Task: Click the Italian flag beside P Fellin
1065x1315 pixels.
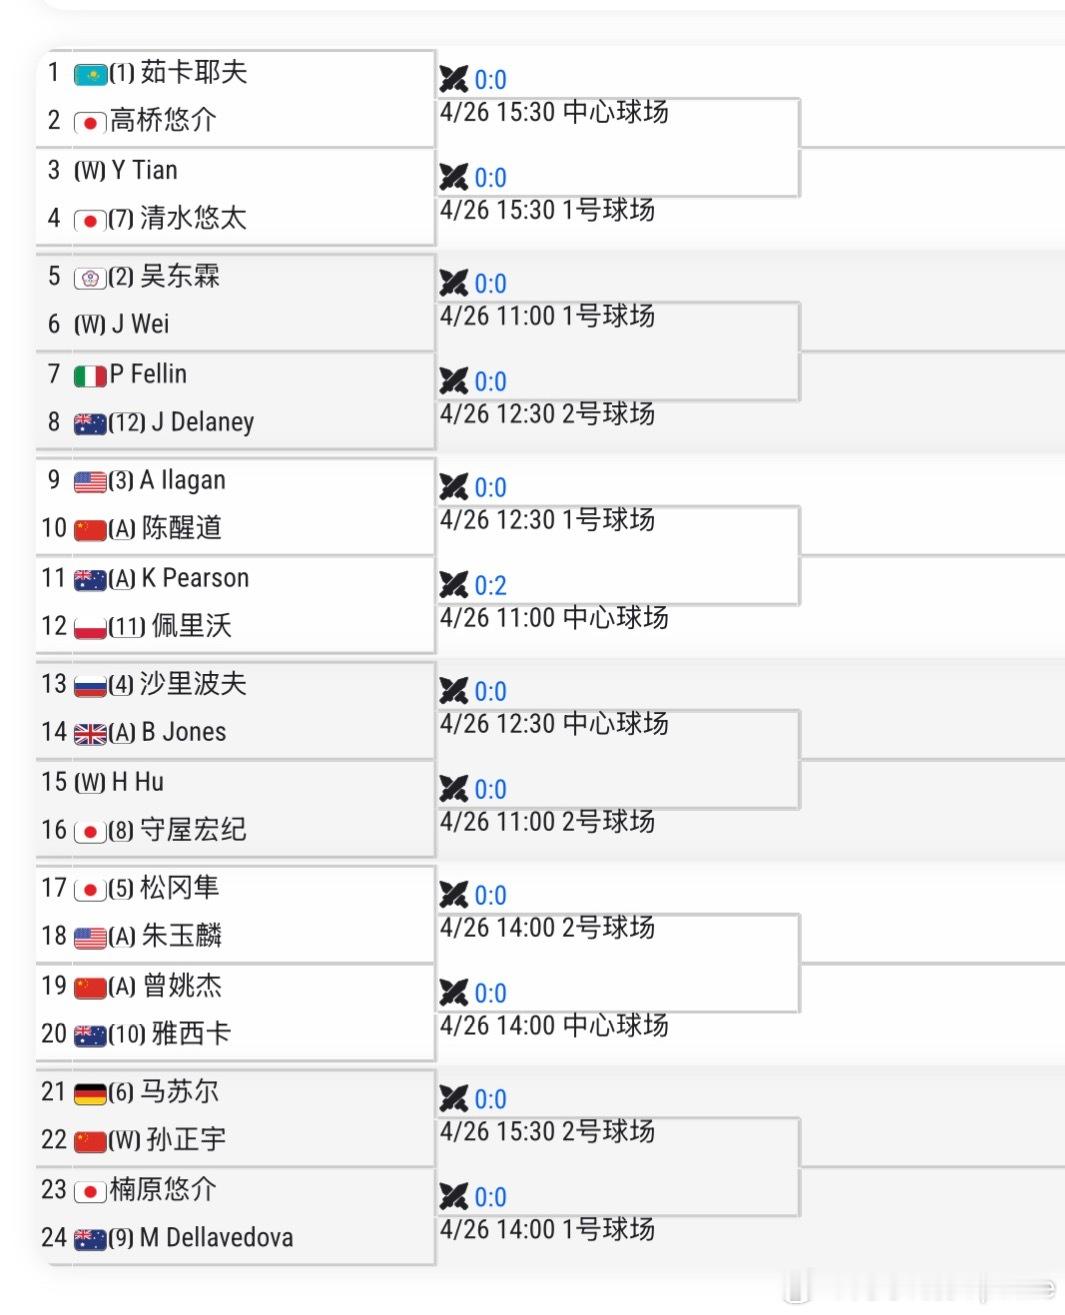Action: click(90, 376)
